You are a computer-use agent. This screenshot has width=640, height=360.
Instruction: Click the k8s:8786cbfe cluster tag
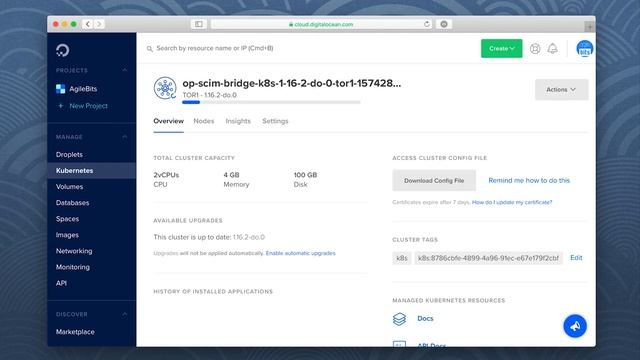488,258
